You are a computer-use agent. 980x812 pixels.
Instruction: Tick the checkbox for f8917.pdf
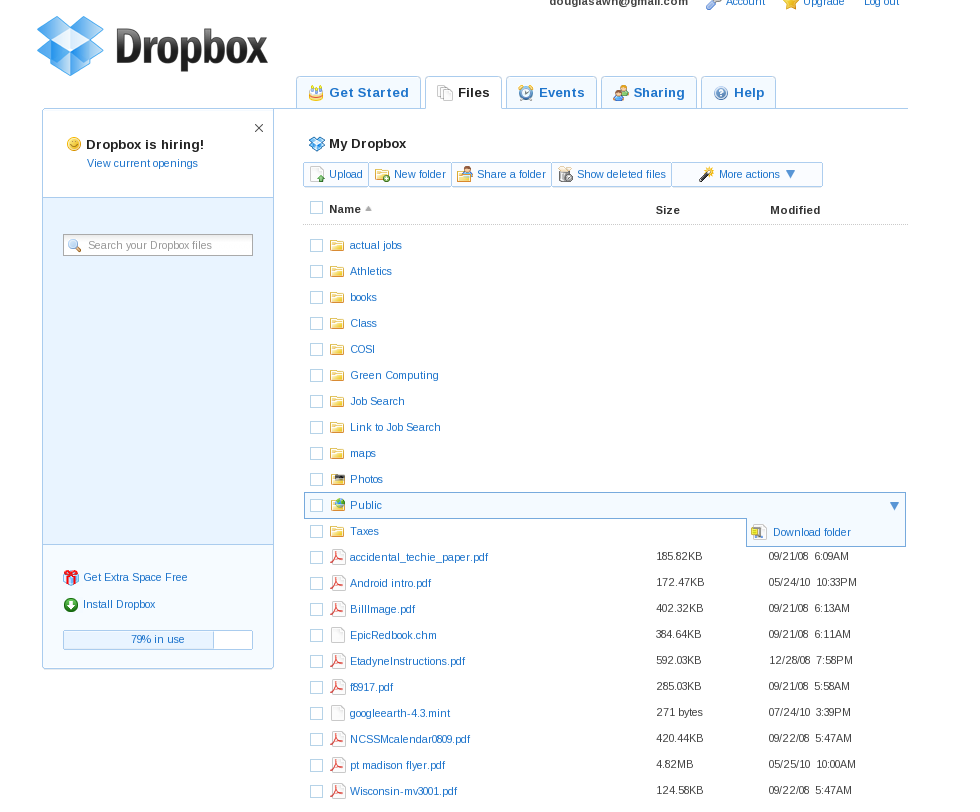pyautogui.click(x=316, y=688)
